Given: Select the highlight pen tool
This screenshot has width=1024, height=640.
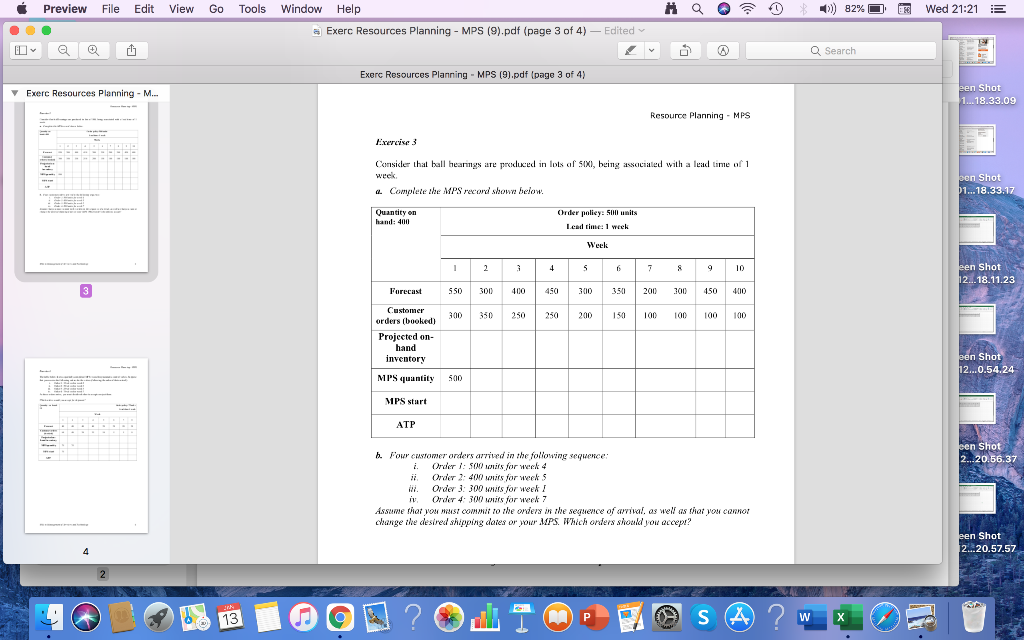Looking at the screenshot, I should pos(631,50).
